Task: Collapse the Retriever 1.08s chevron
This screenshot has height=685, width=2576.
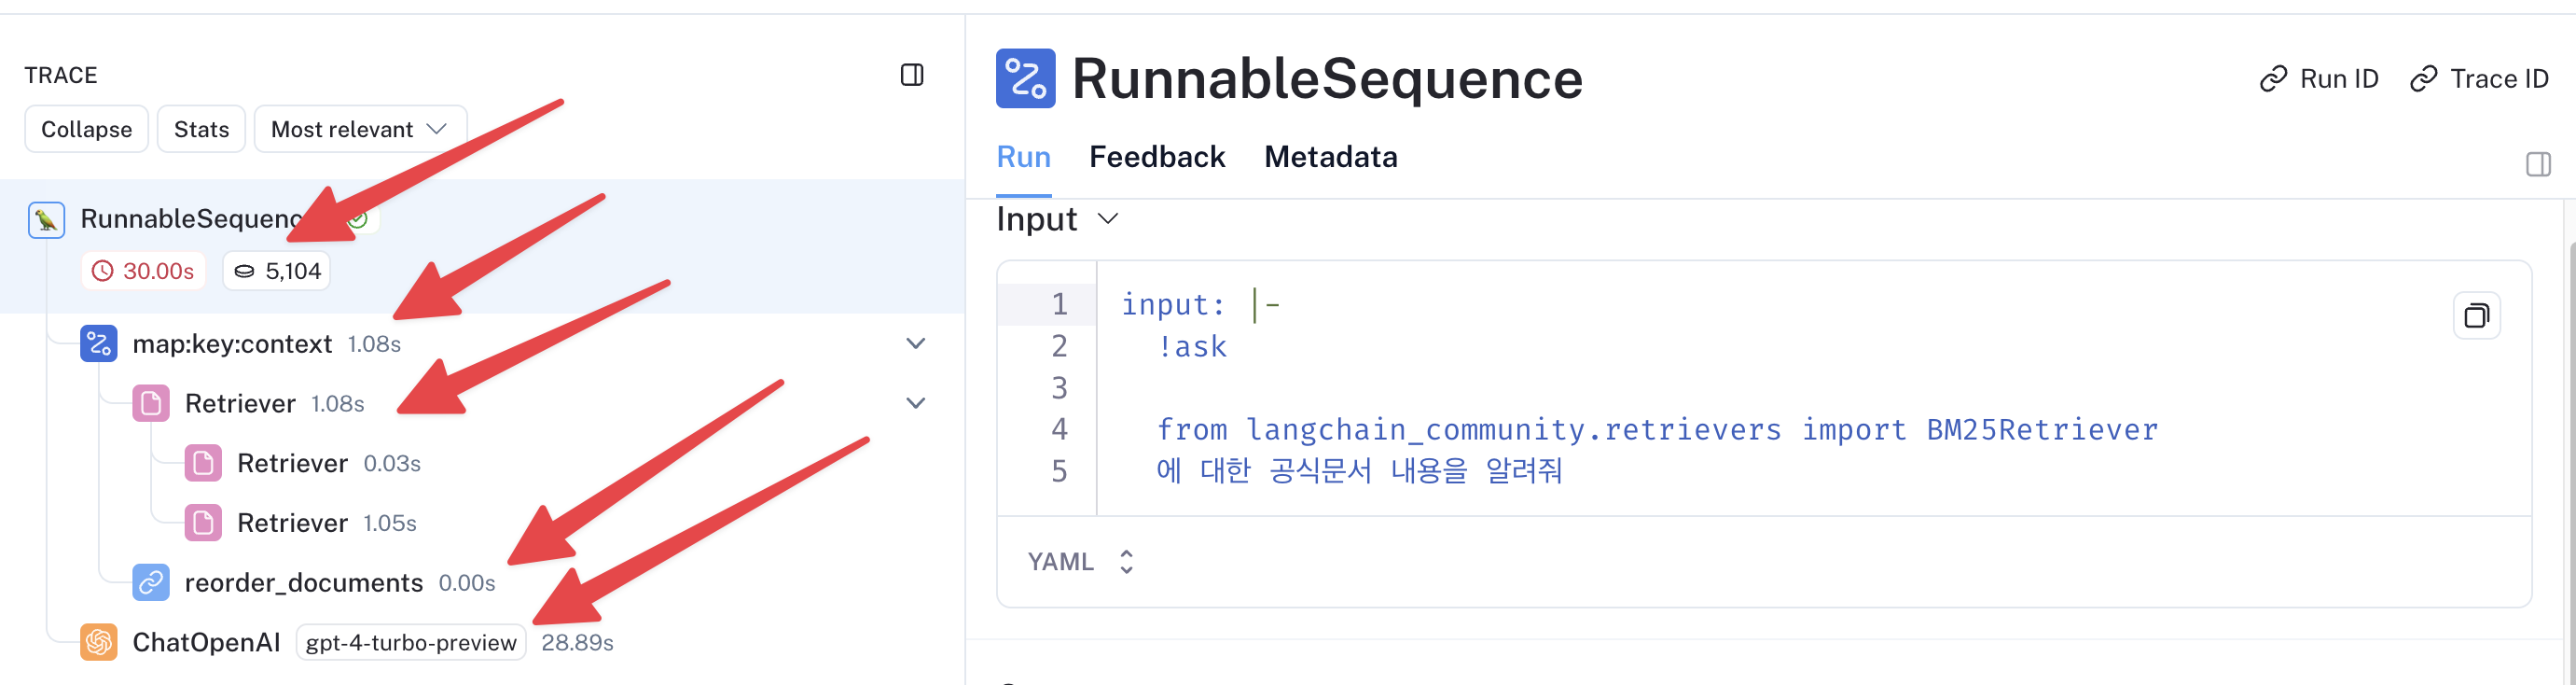Action: pyautogui.click(x=915, y=403)
